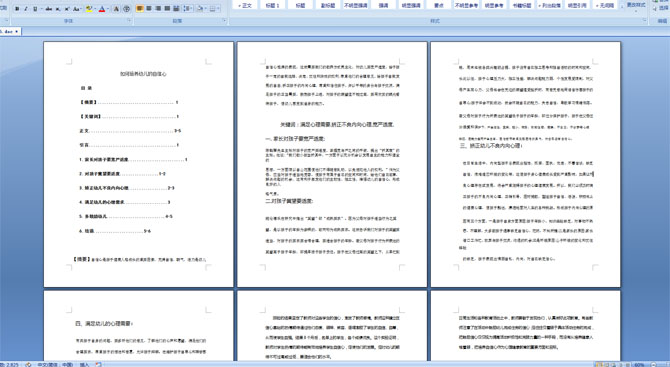This screenshot has width=670, height=367.
Task: Align text left using the highlighted alignment icon
Action: (x=140, y=8)
